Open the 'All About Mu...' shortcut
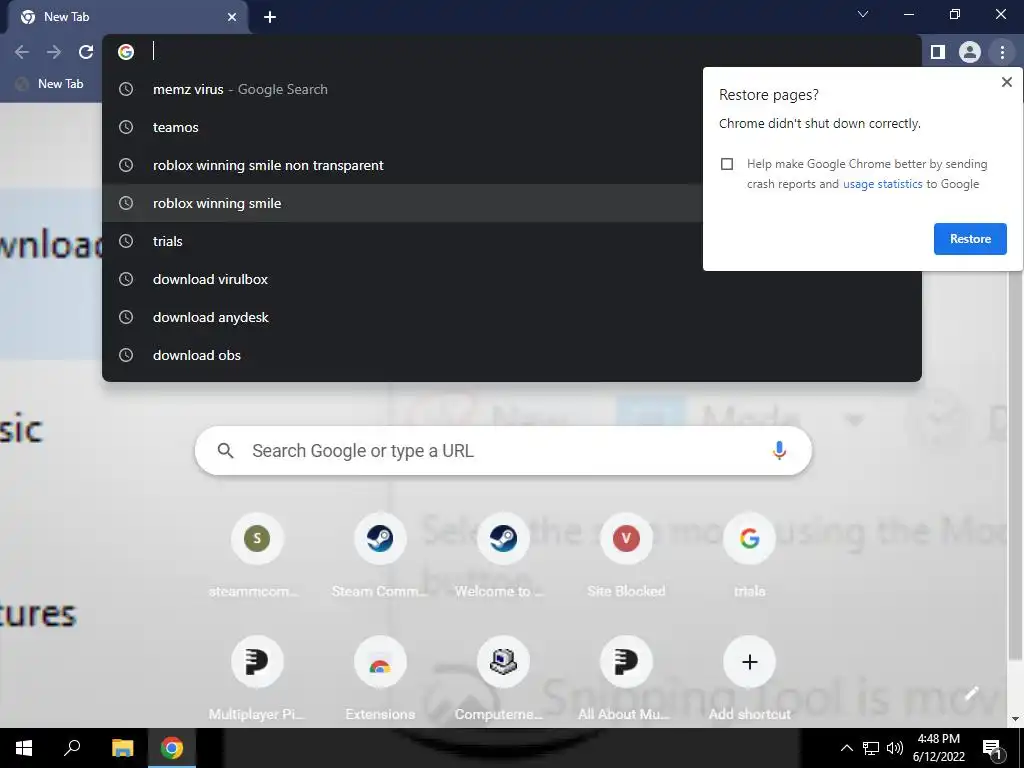This screenshot has width=1024, height=768. click(626, 678)
